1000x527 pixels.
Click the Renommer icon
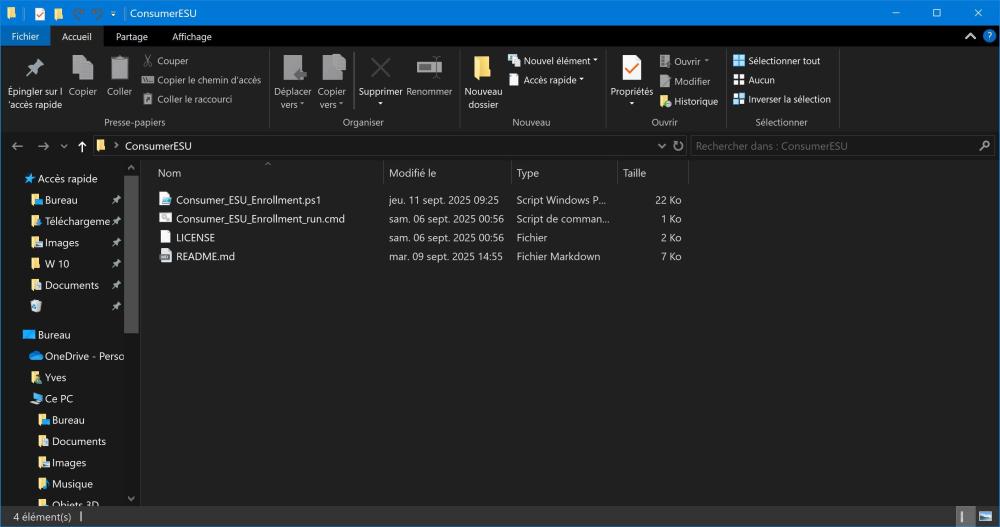pyautogui.click(x=429, y=68)
